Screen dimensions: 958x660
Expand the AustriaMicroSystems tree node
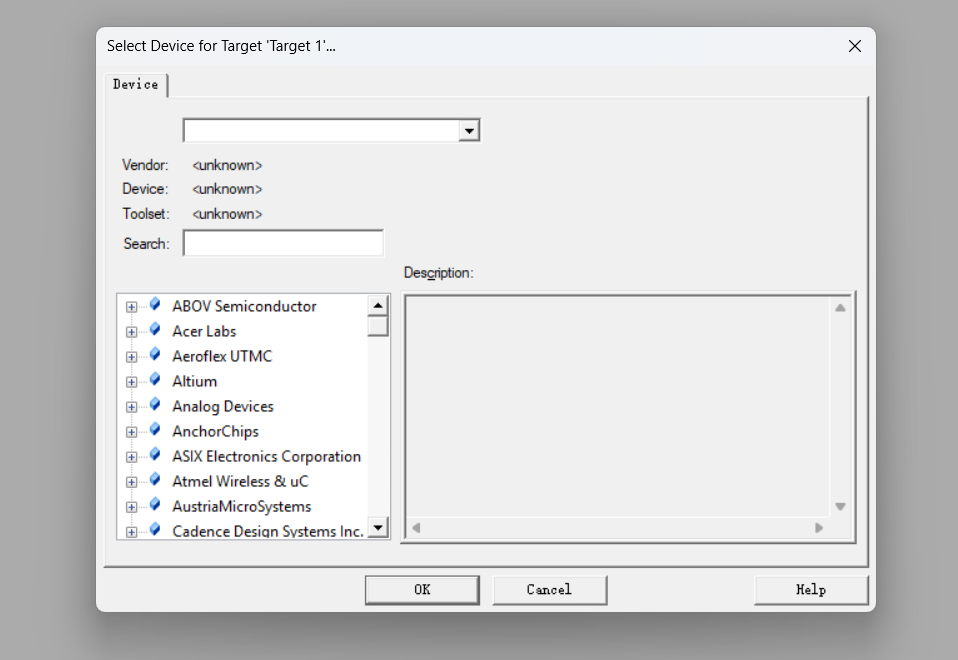[131, 507]
